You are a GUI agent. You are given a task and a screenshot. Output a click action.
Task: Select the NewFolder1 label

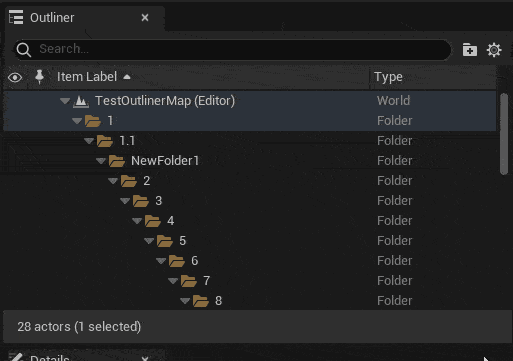click(x=165, y=161)
